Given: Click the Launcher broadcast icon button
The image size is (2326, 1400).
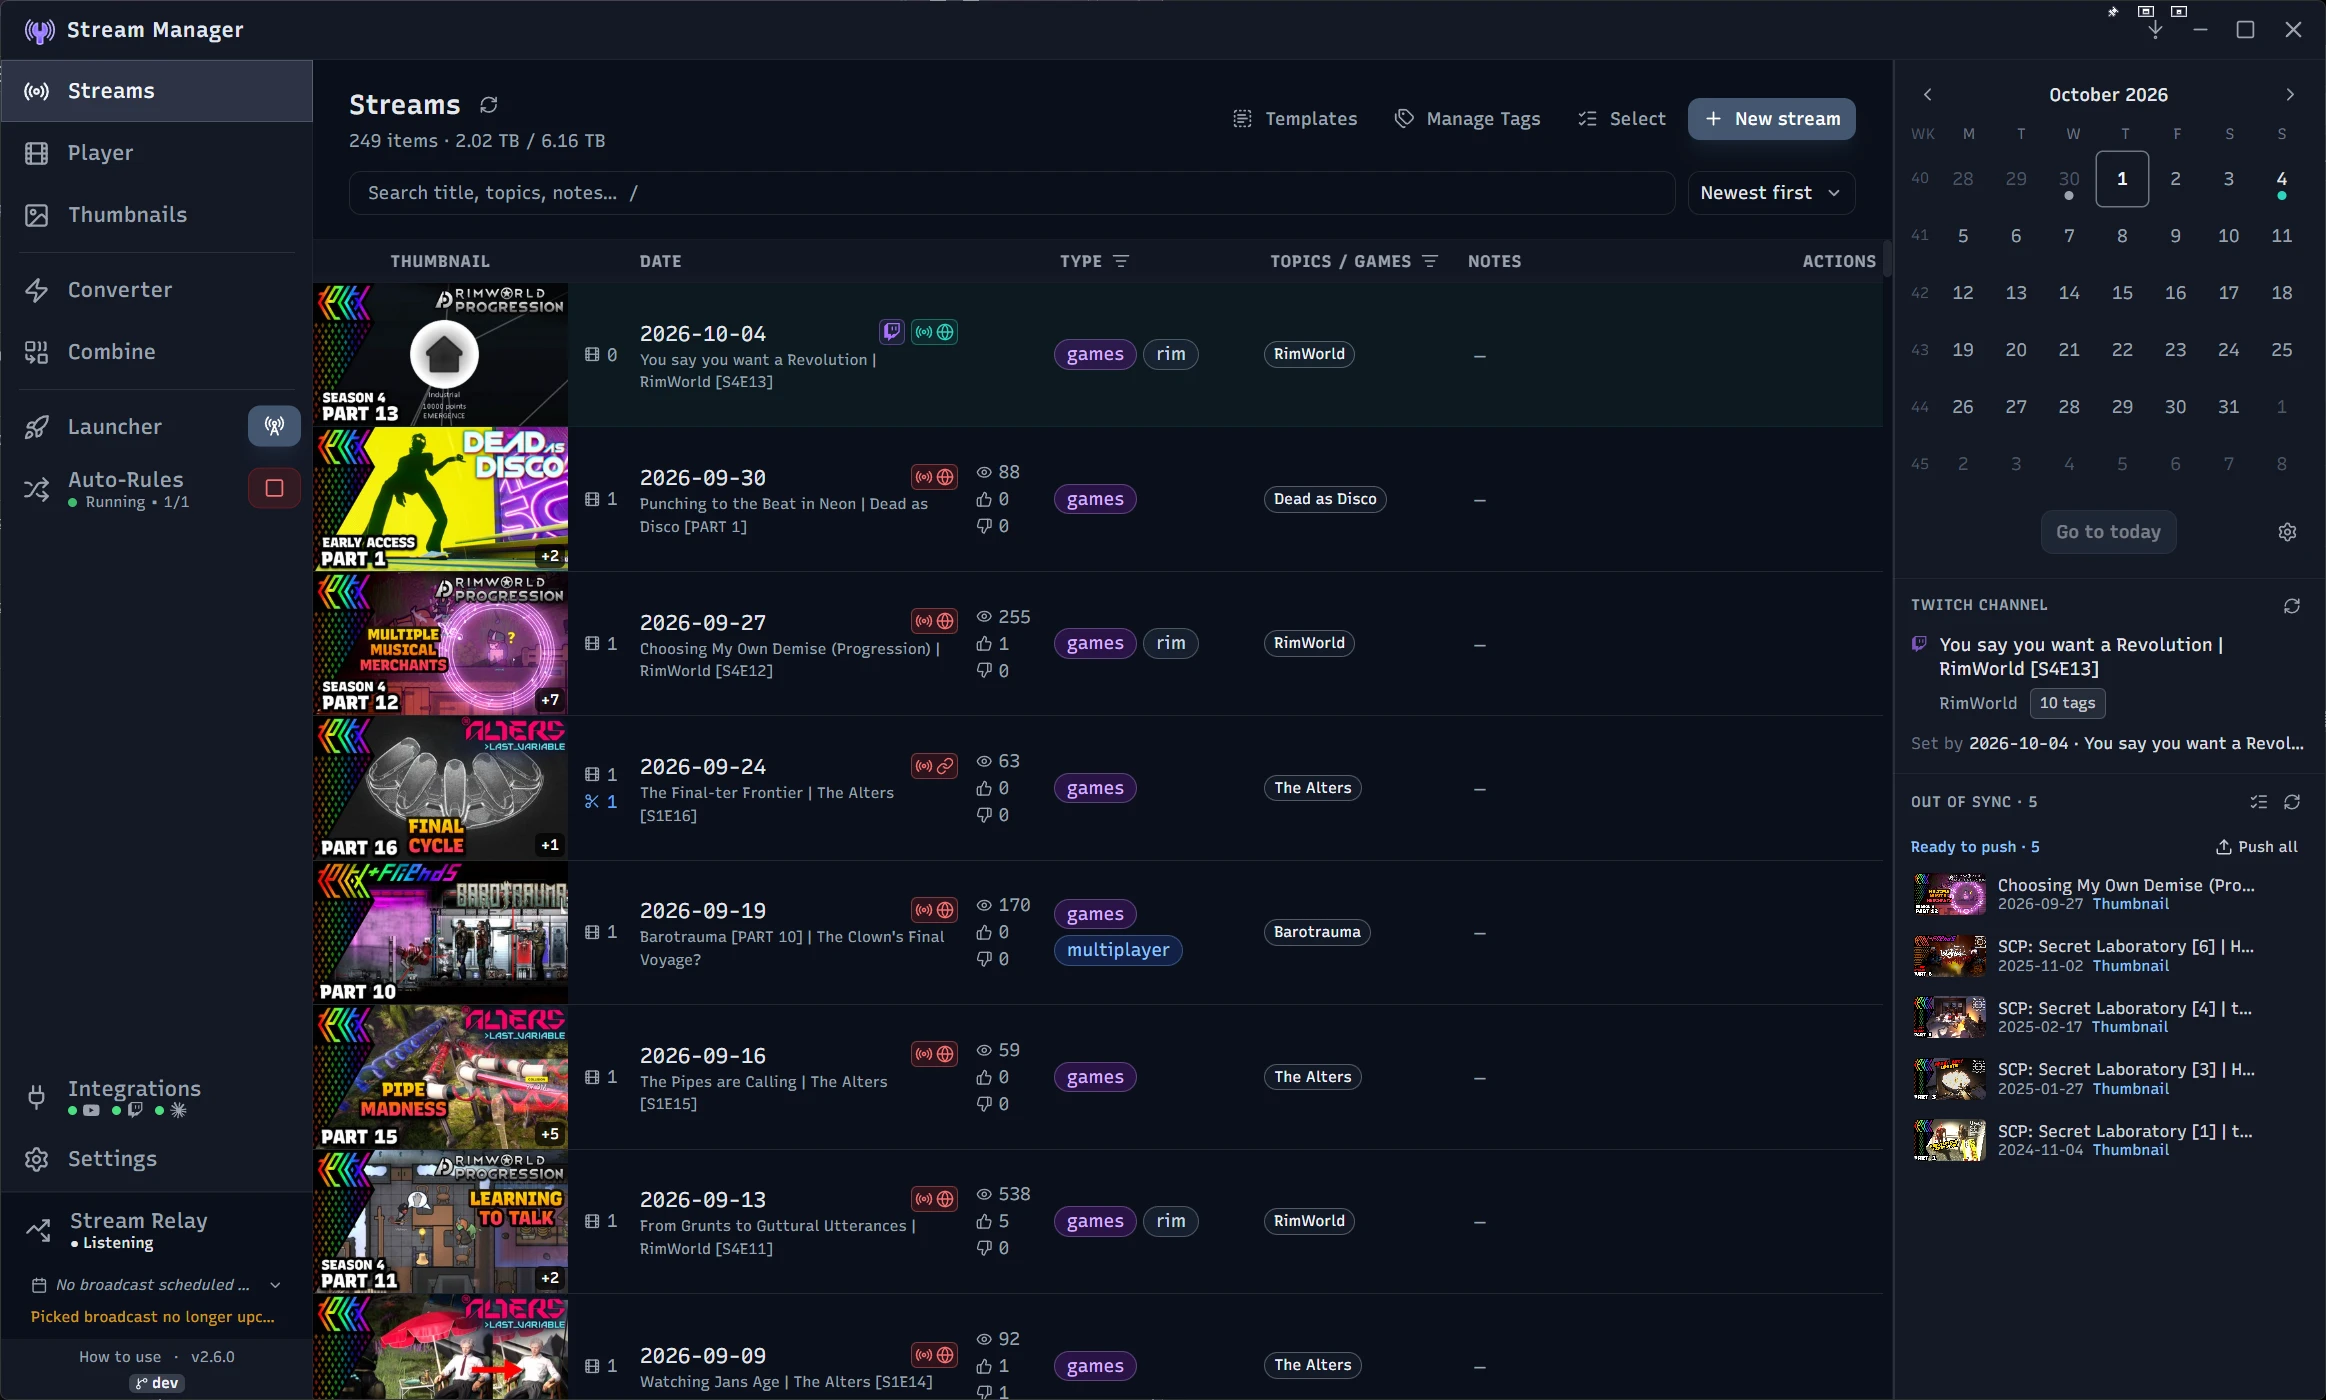Looking at the screenshot, I should point(274,426).
